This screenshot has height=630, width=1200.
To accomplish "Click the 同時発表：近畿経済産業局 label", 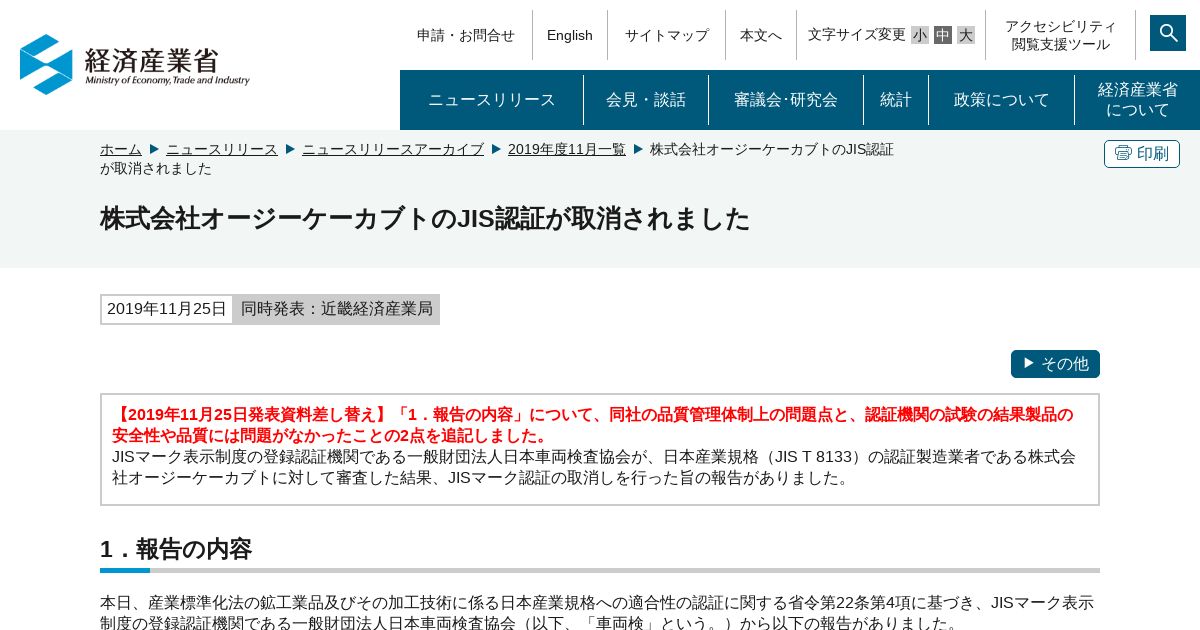I will [337, 309].
